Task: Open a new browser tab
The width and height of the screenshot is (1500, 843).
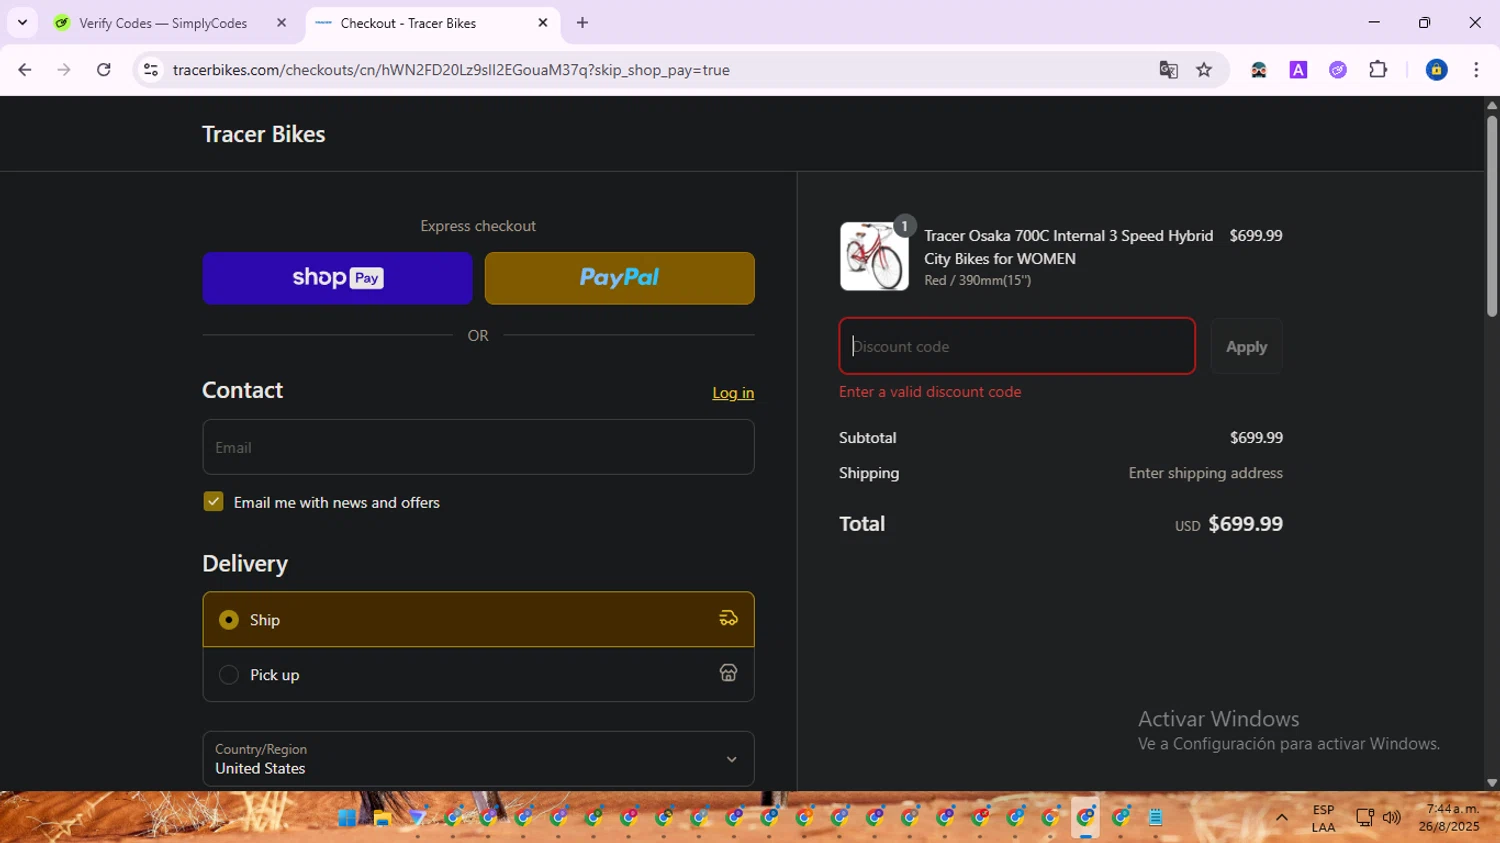Action: (582, 22)
